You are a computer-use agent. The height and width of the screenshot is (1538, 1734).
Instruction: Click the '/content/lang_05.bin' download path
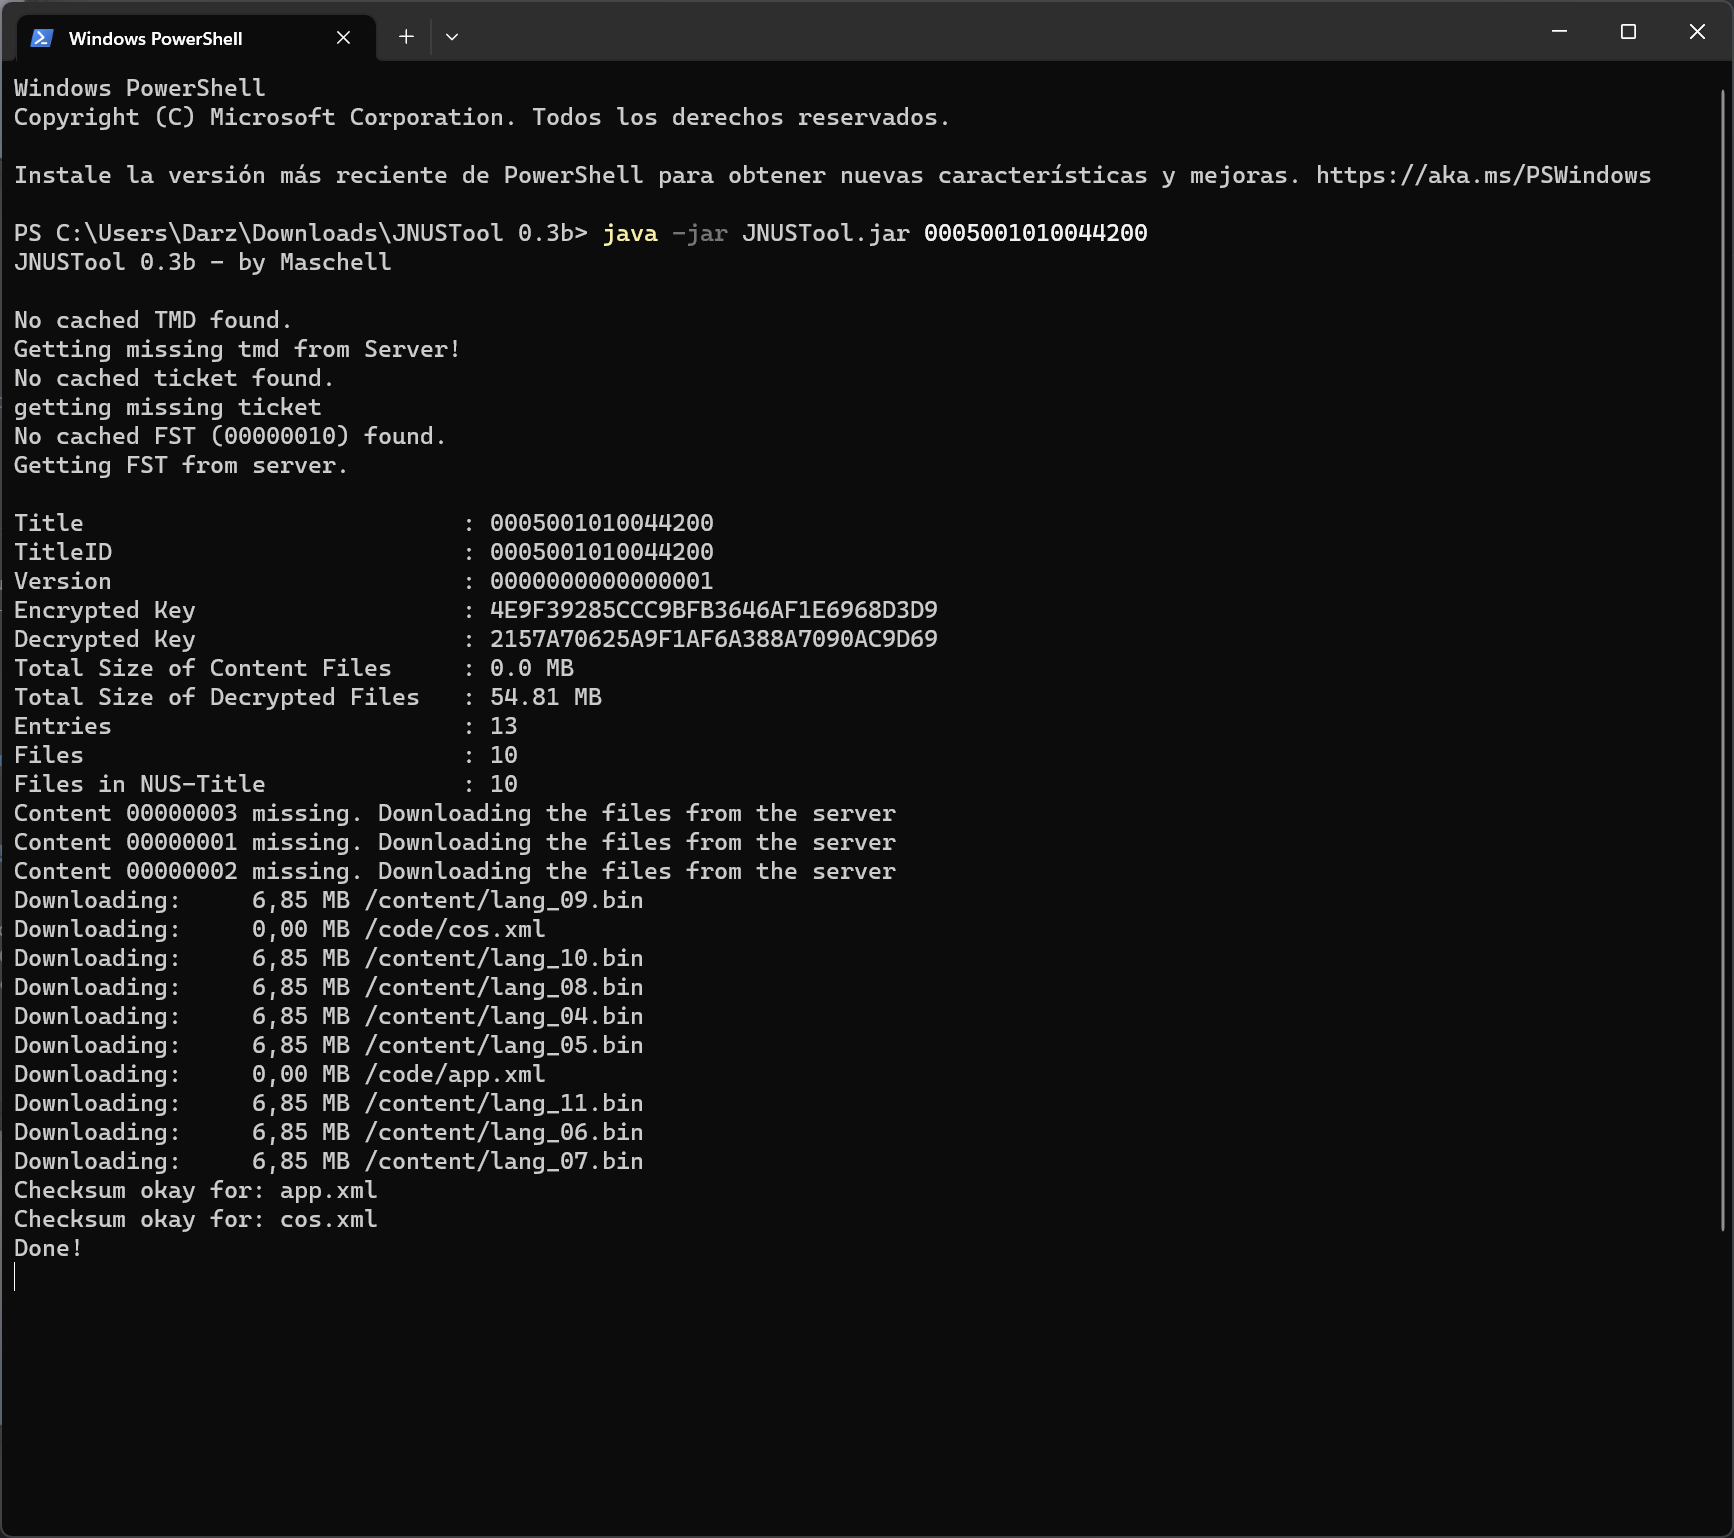(x=504, y=1045)
